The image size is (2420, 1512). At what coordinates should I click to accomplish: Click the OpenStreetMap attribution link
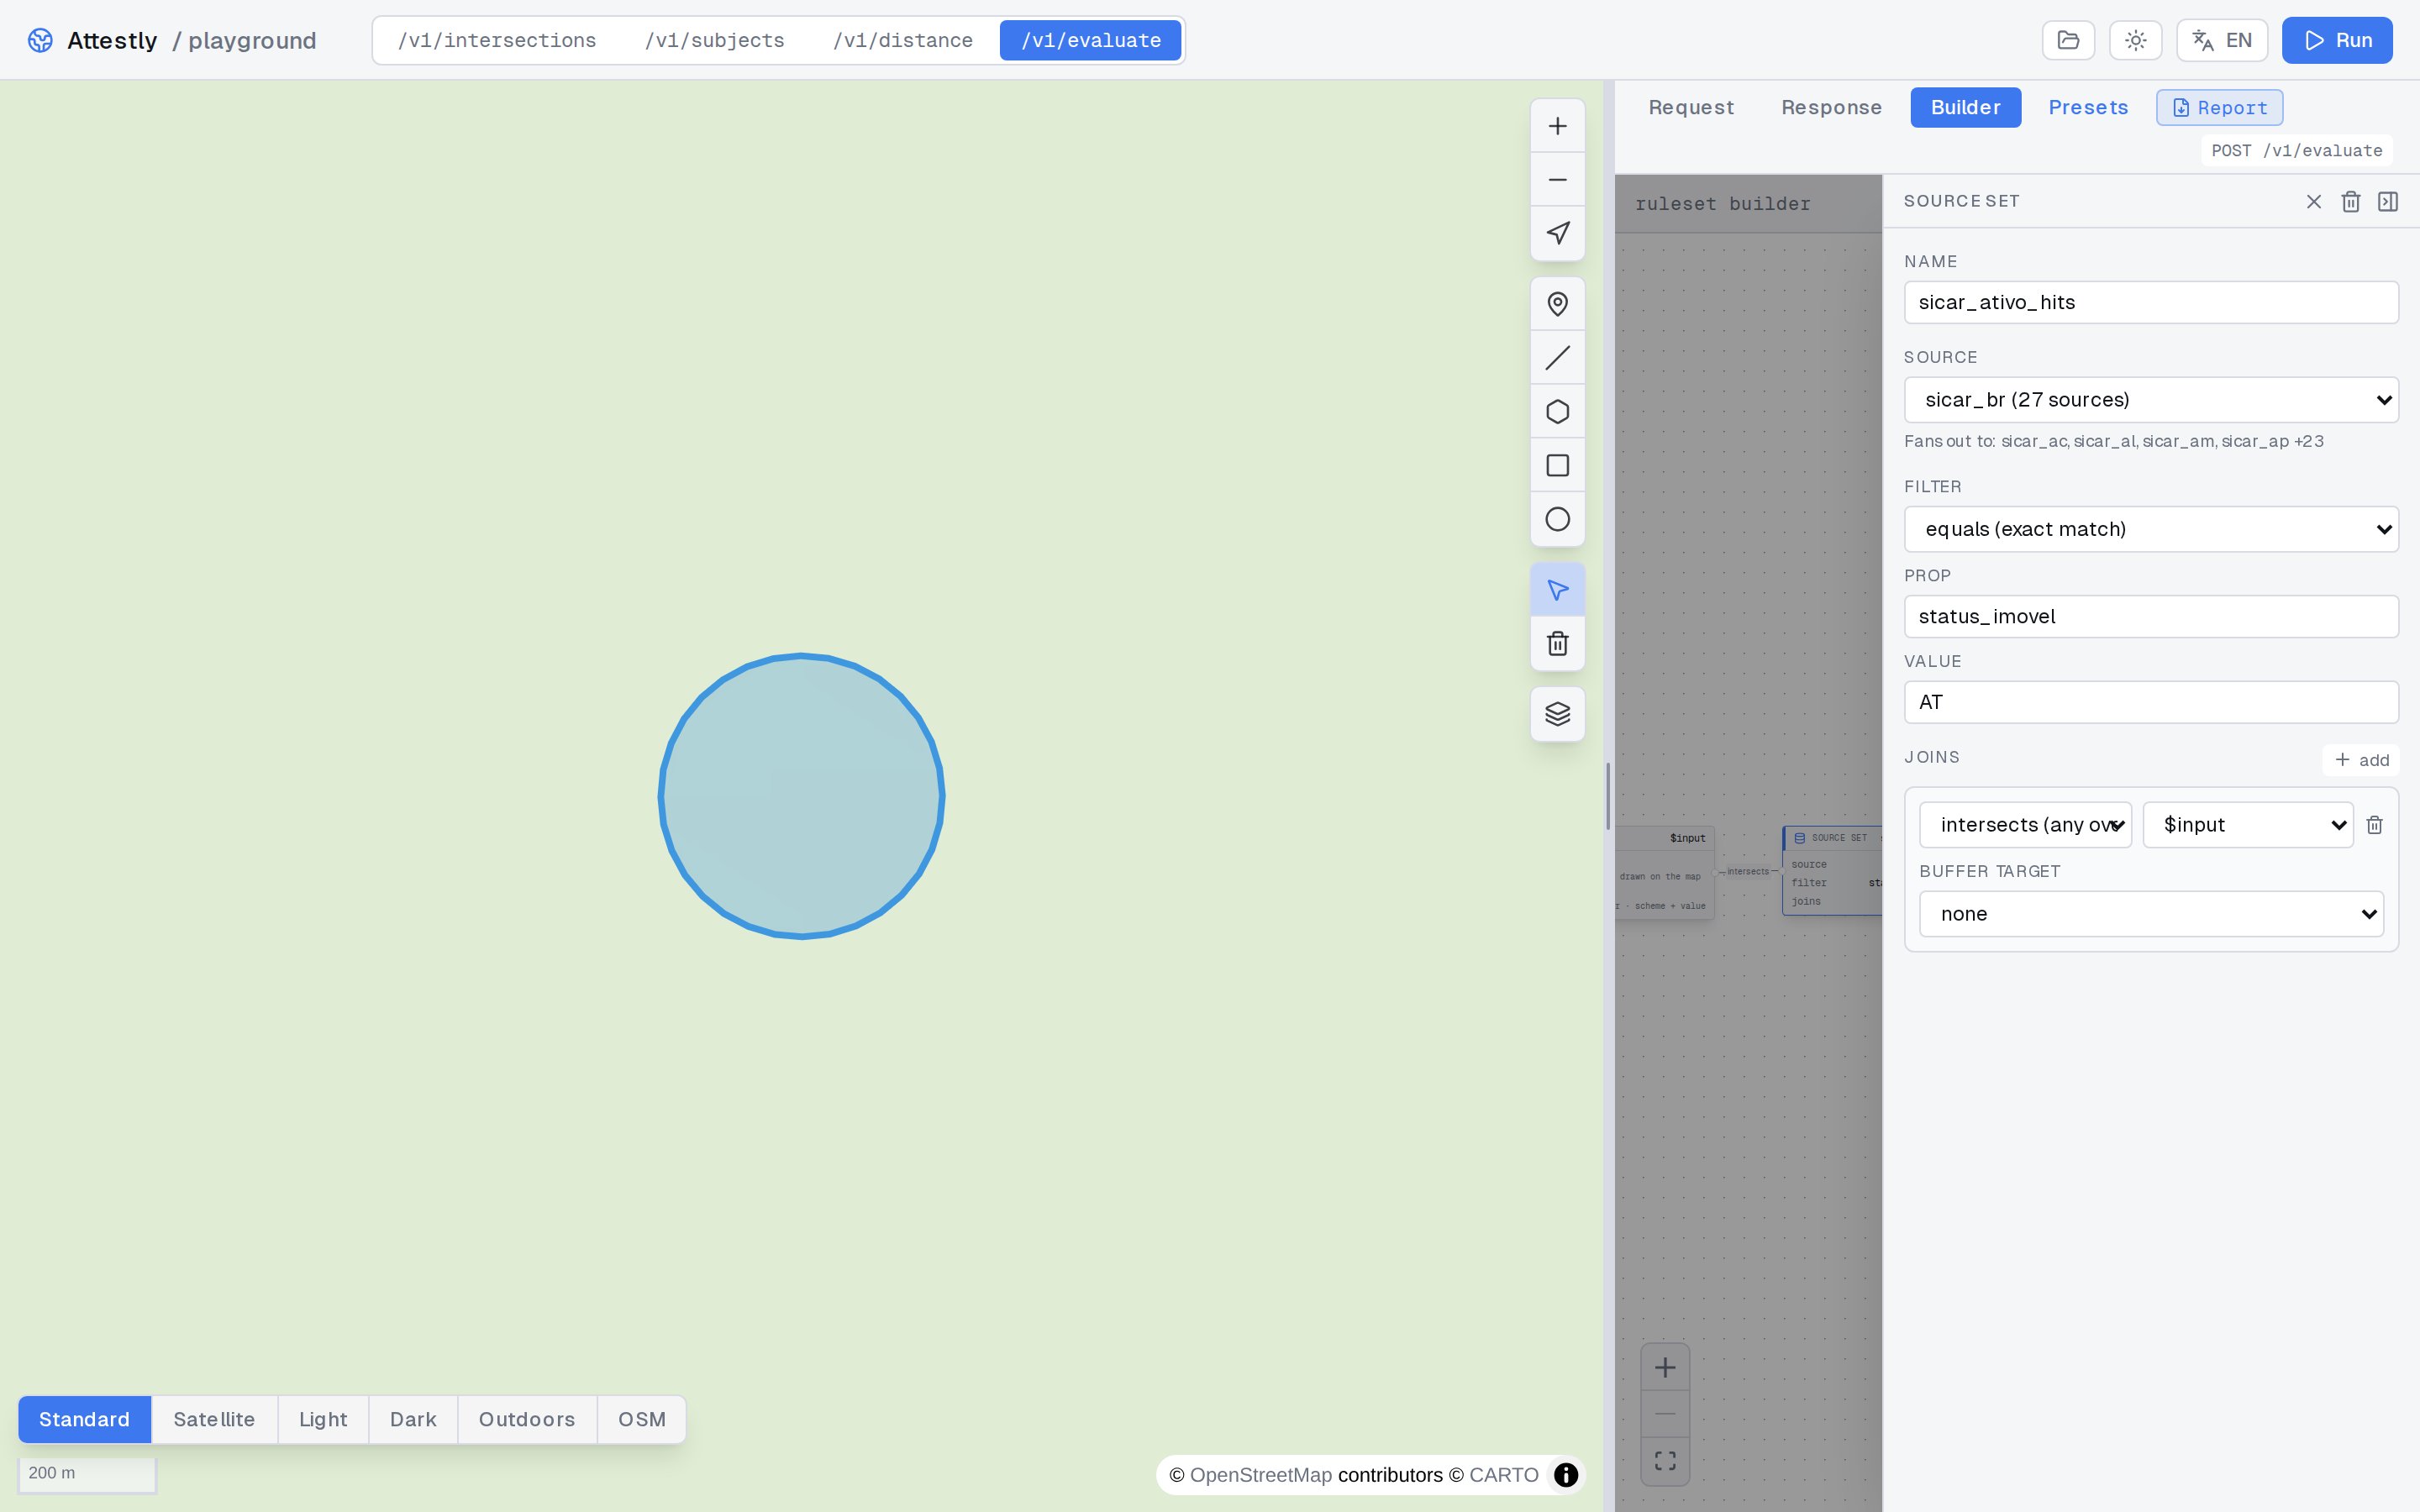(x=1260, y=1475)
